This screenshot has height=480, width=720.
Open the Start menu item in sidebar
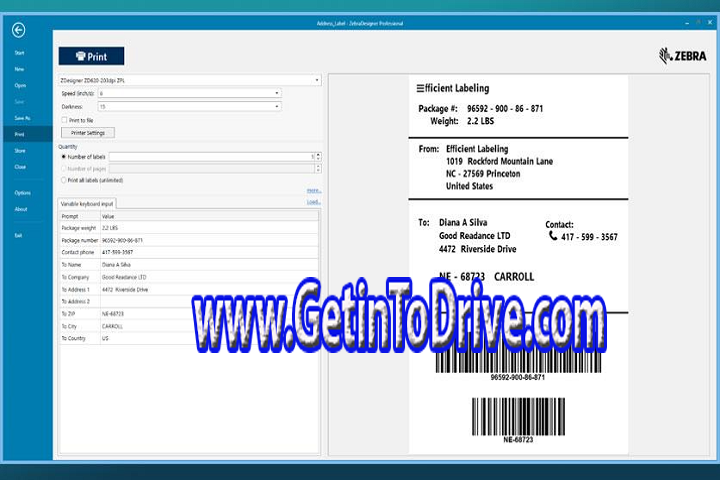tap(19, 53)
